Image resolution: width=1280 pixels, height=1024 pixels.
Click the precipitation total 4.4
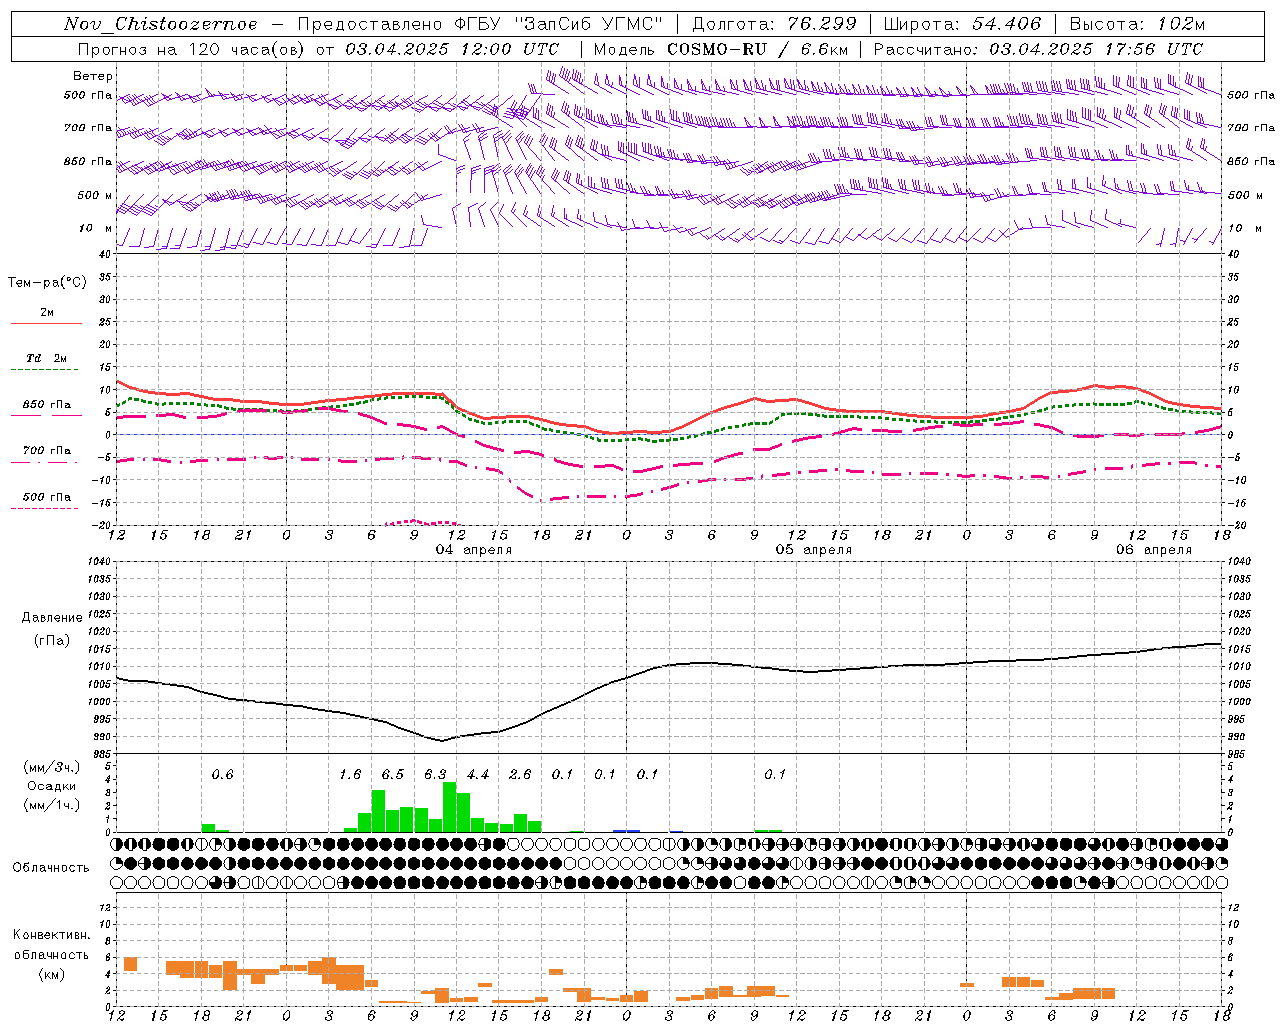pos(478,774)
